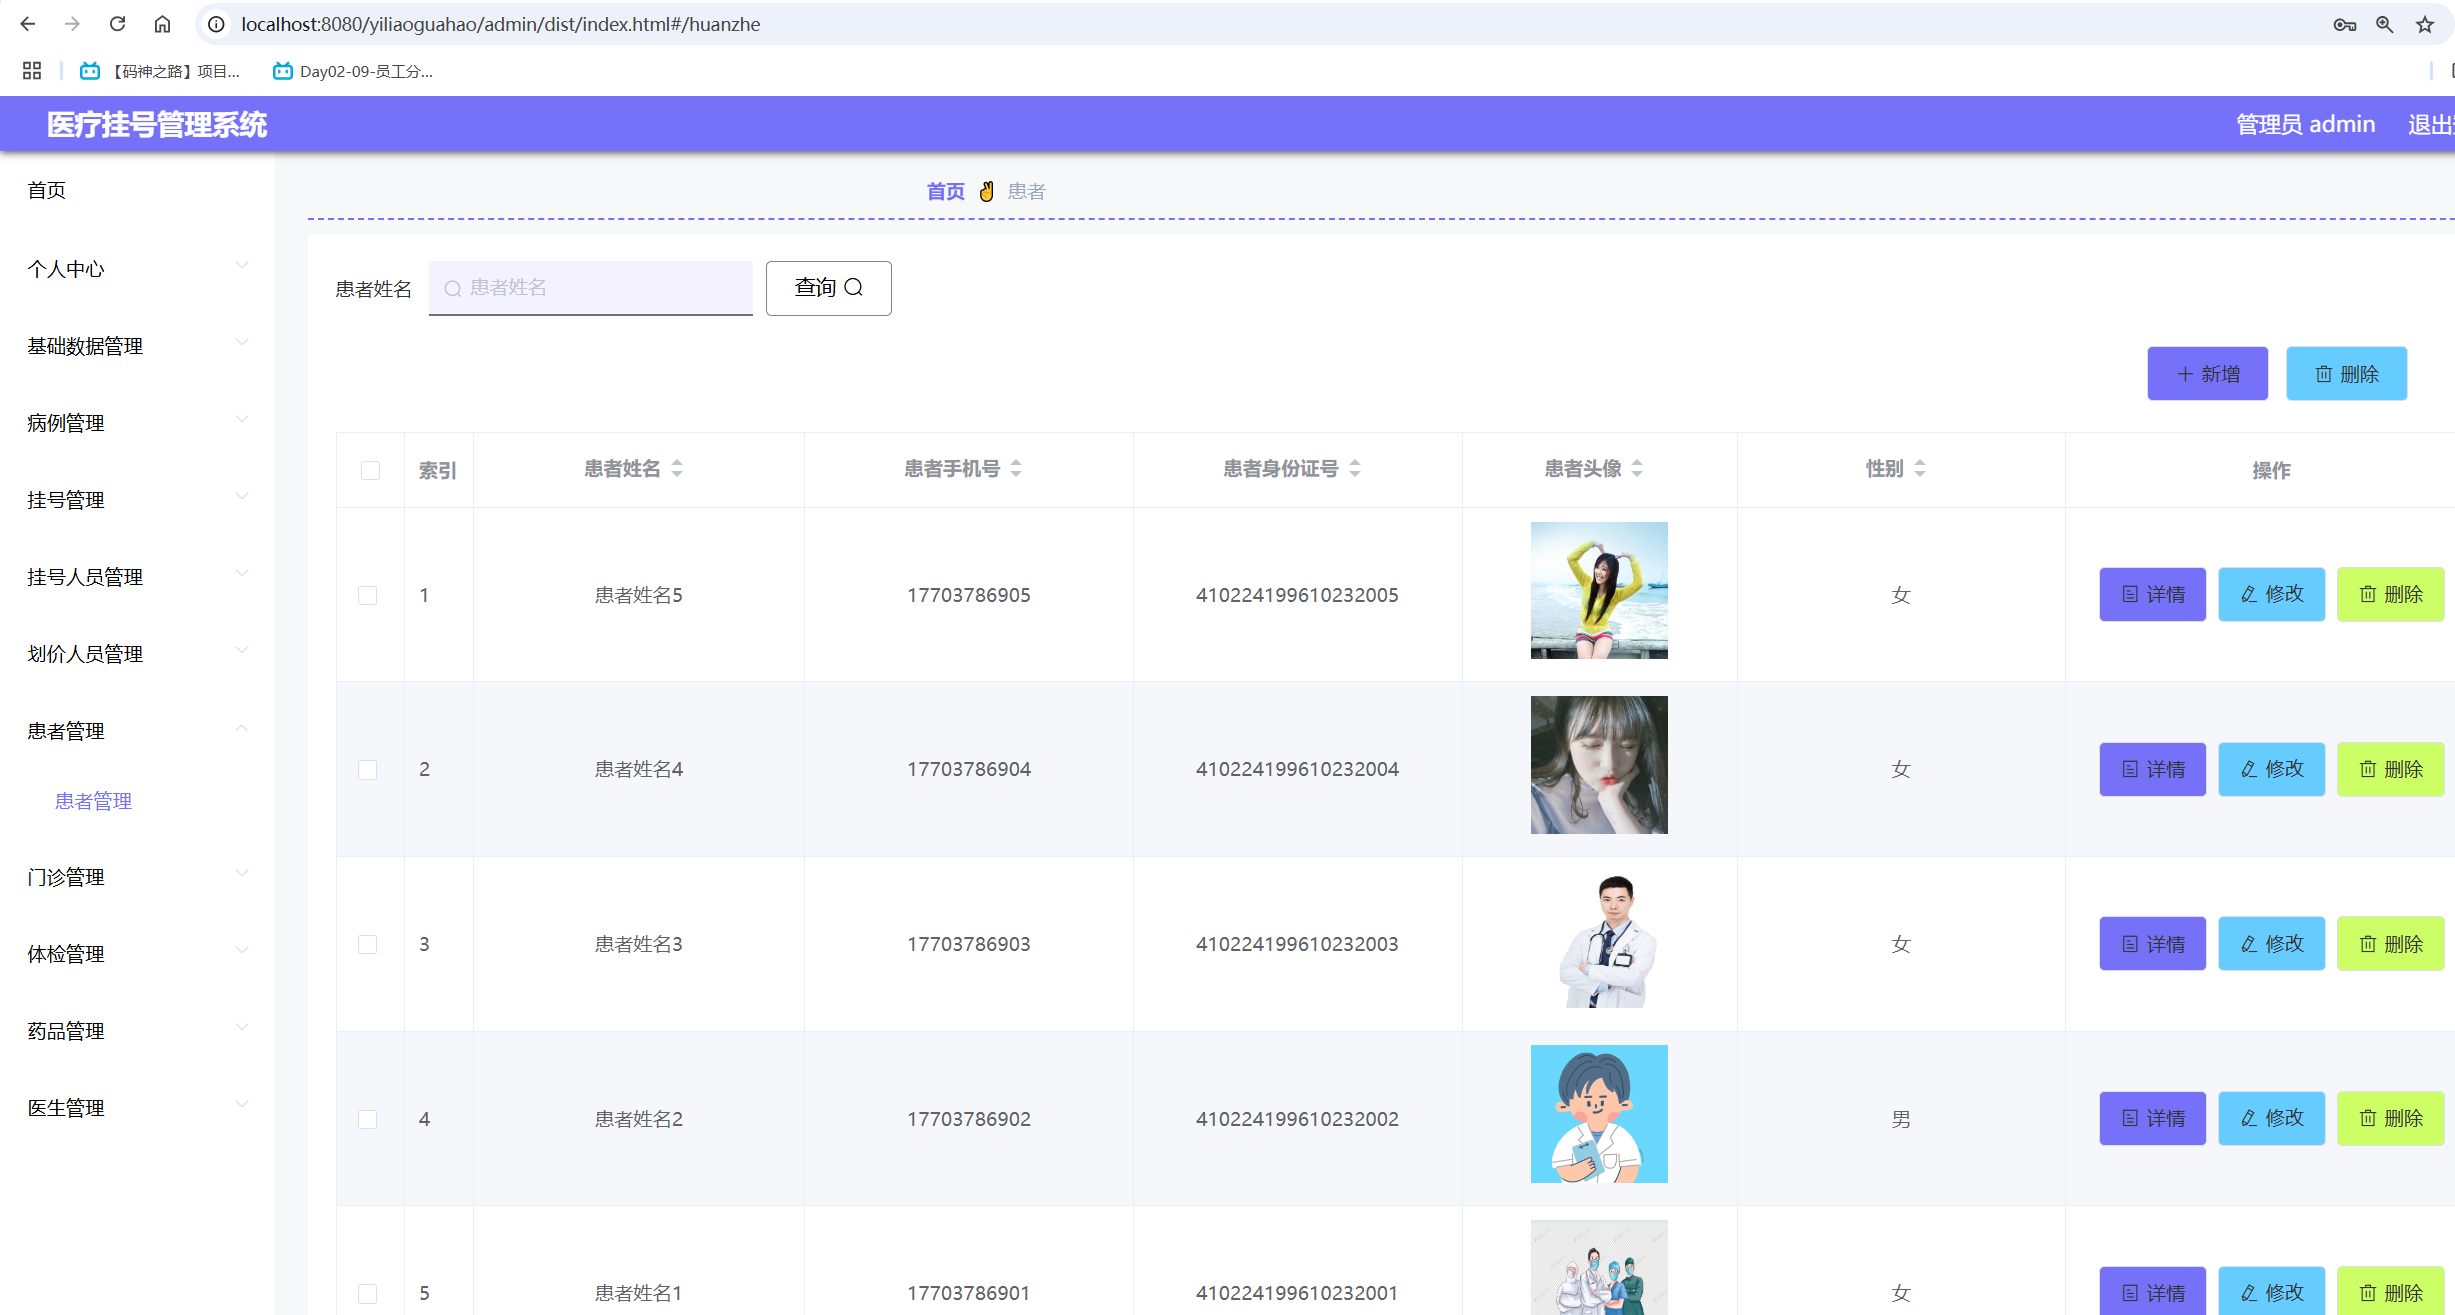Check the row for 患者姓名4

[x=368, y=770]
